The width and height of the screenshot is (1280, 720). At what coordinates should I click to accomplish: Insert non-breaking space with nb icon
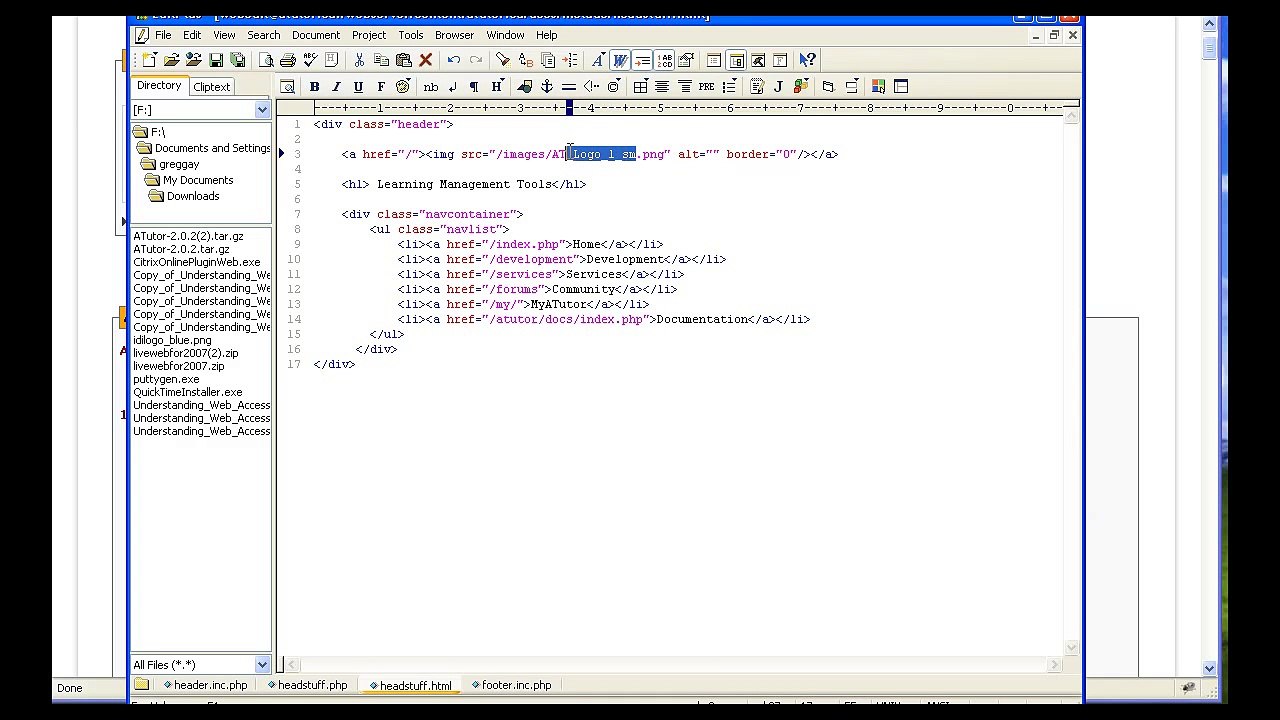pos(431,87)
